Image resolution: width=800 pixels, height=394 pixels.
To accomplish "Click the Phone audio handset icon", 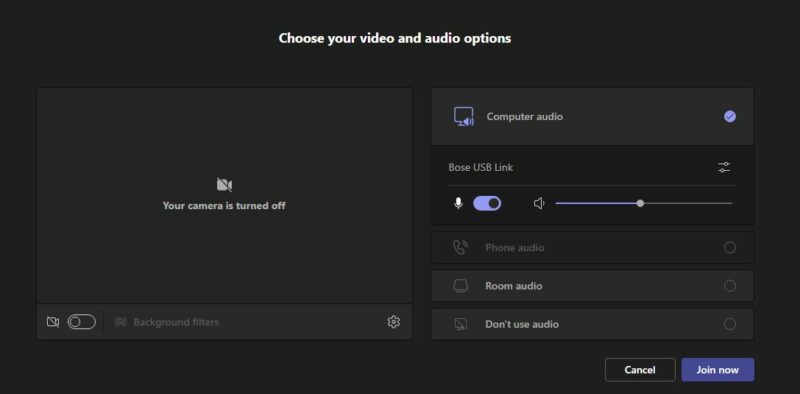I will [460, 248].
